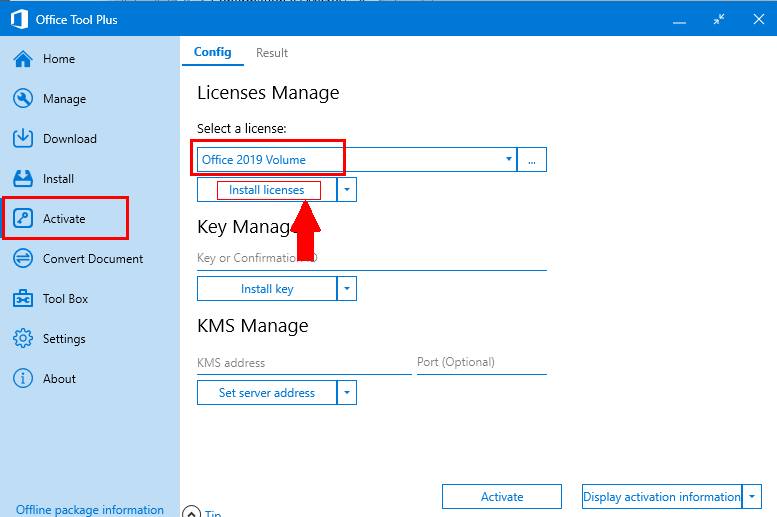Viewport: 777px width, 517px height.
Task: Click the ellipsis button beside license selector
Action: click(x=532, y=160)
